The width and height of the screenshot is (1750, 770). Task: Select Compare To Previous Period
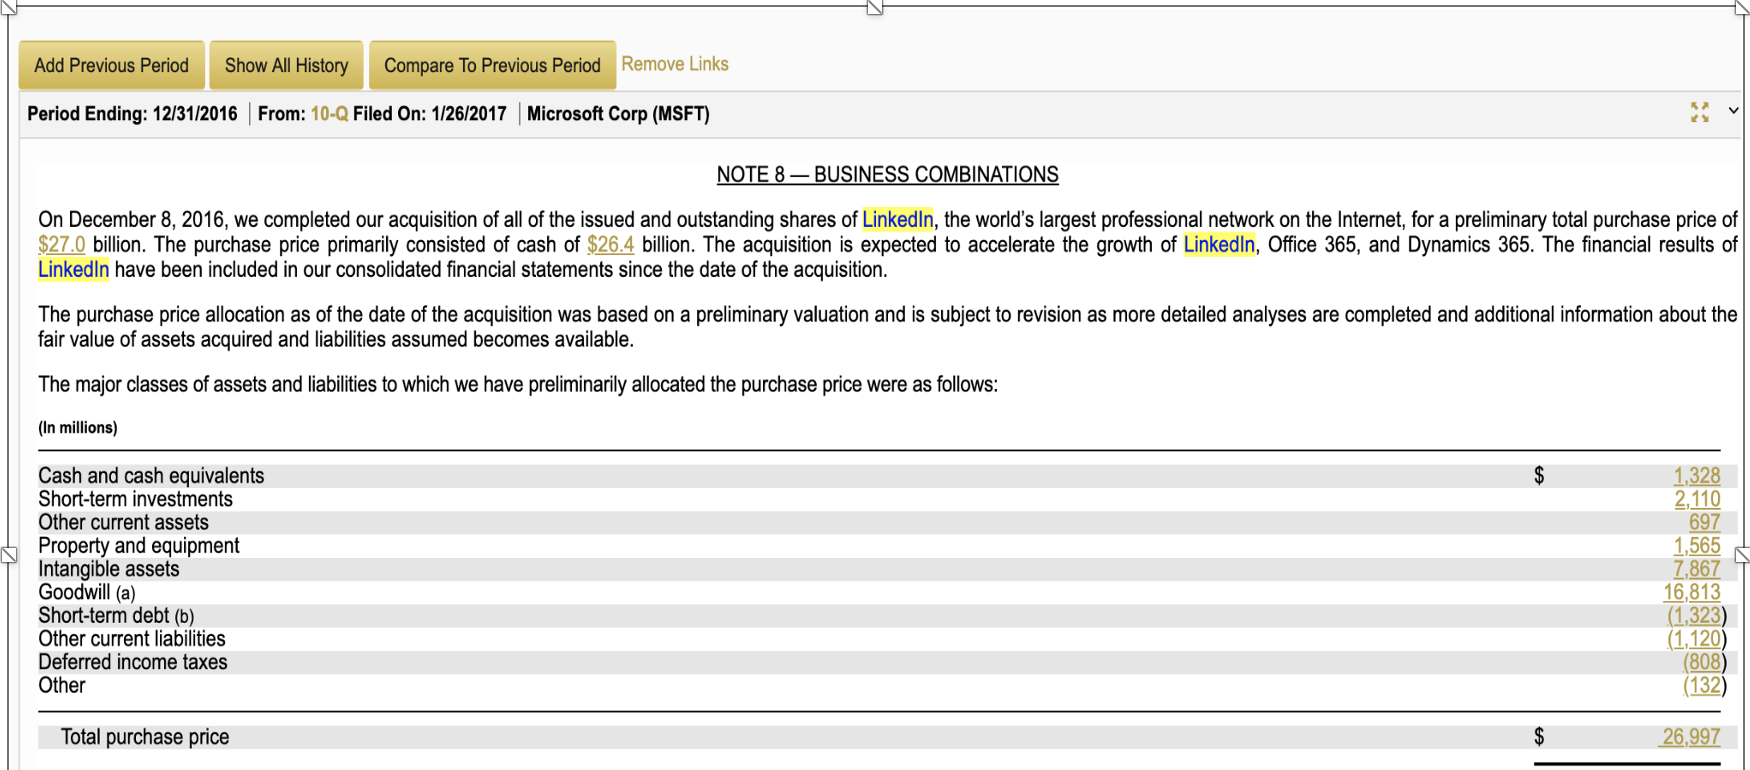click(x=492, y=66)
